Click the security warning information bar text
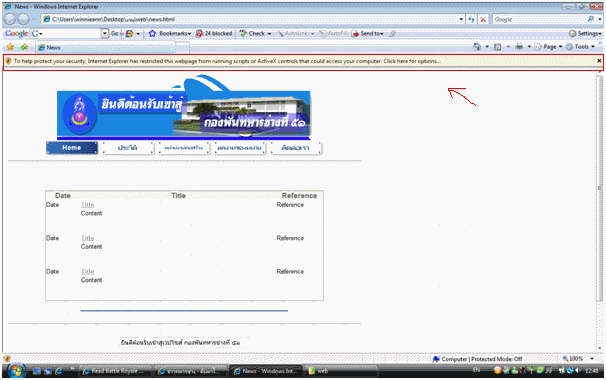Viewport: 606px width, 380px height. (x=227, y=61)
